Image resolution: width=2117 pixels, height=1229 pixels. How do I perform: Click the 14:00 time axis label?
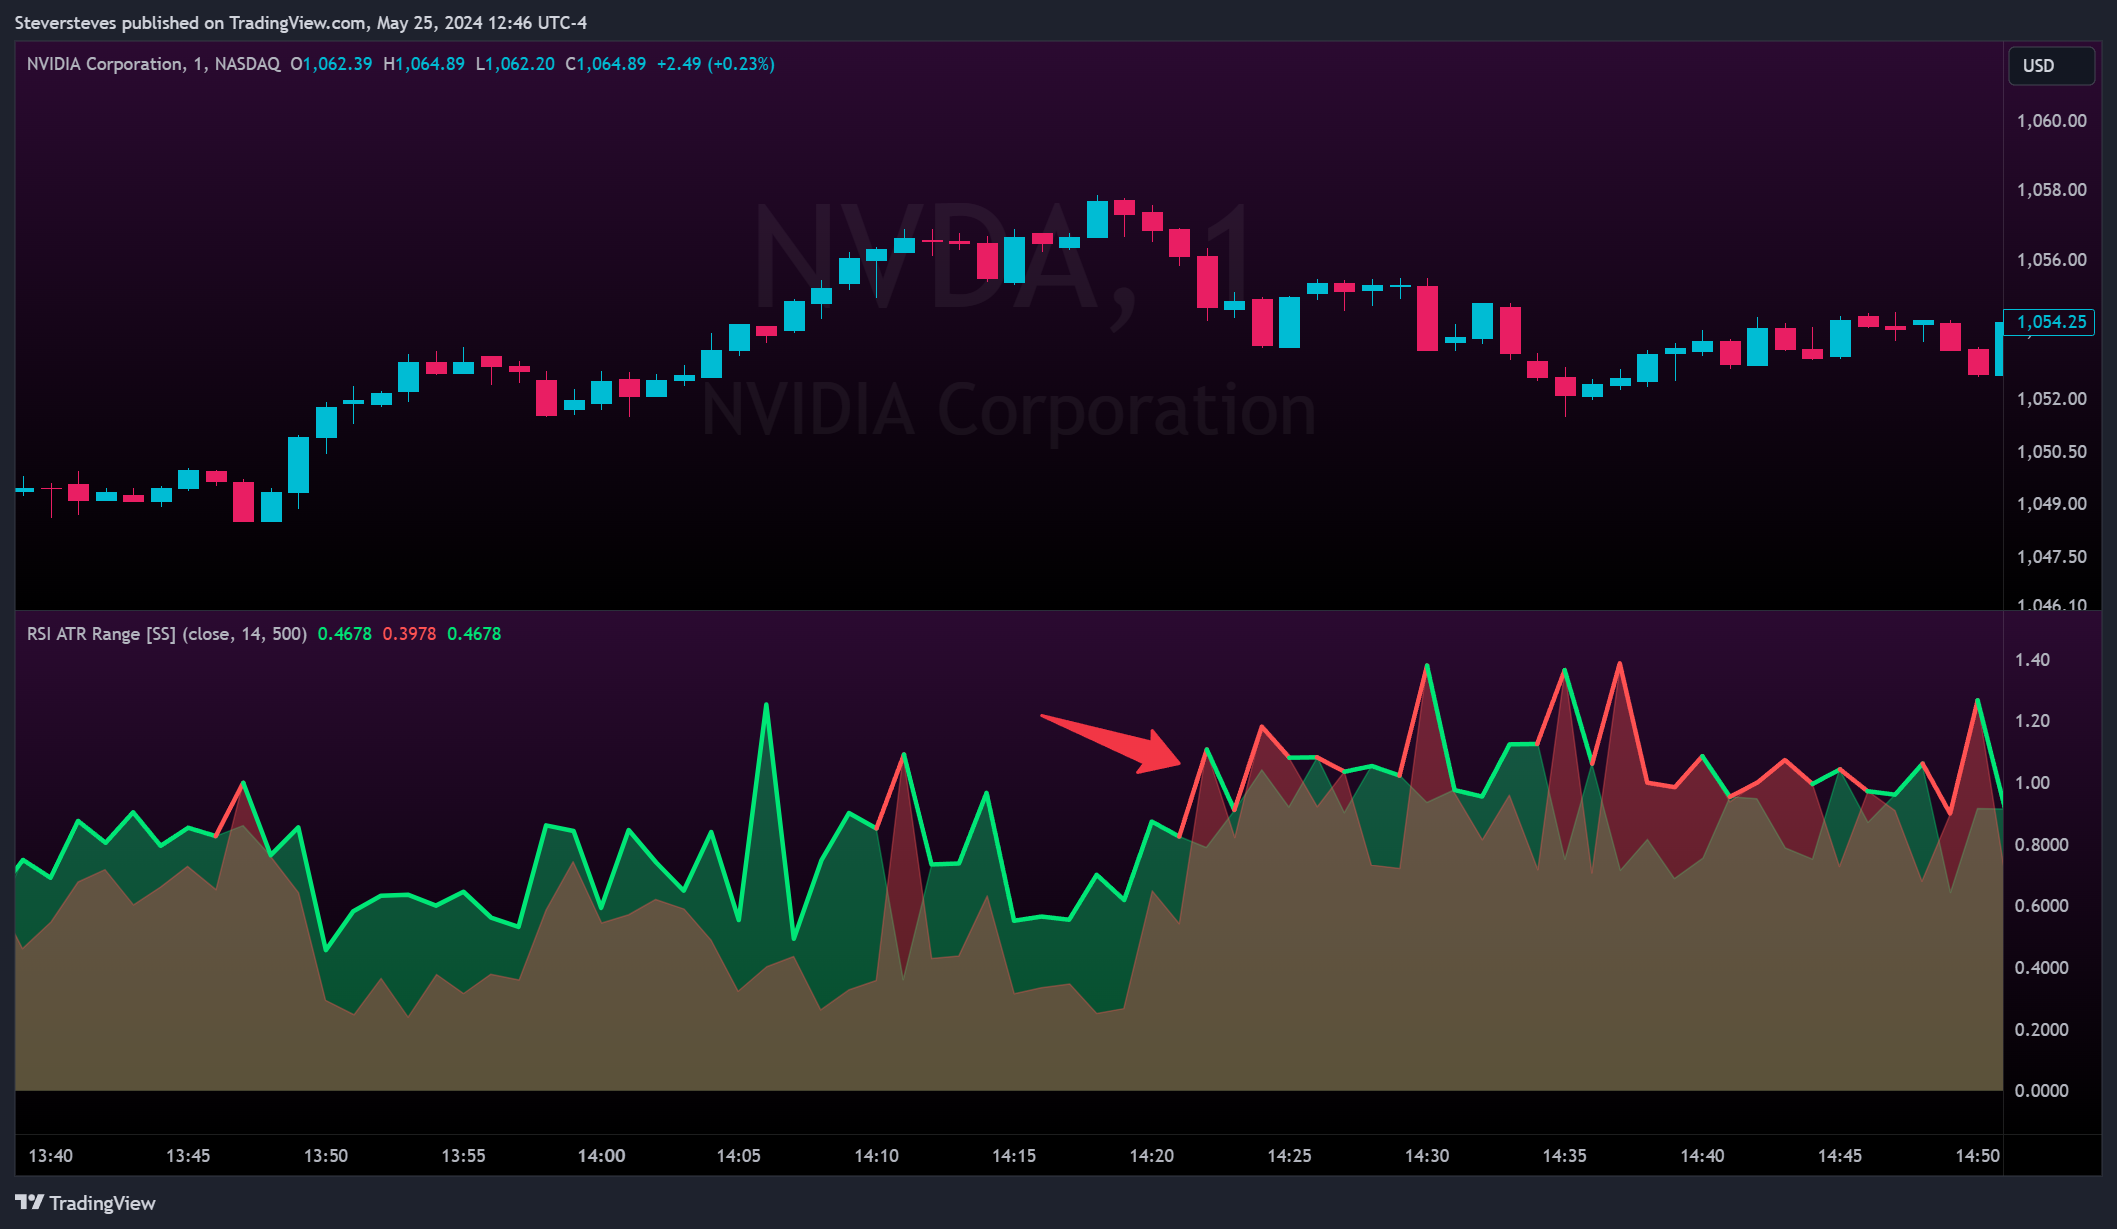pos(601,1156)
